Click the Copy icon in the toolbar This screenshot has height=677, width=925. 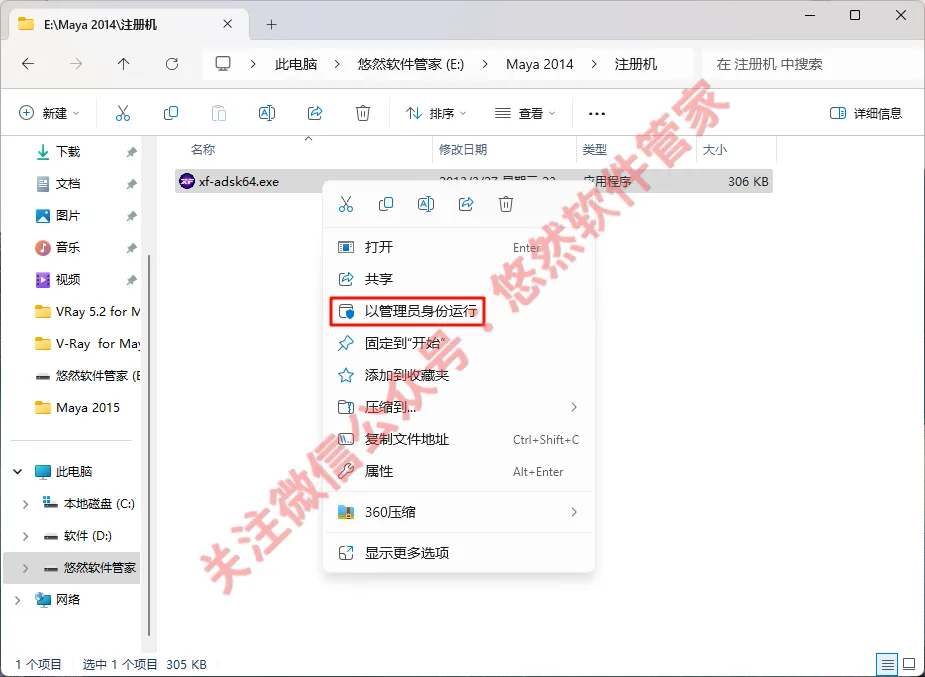pyautogui.click(x=171, y=113)
